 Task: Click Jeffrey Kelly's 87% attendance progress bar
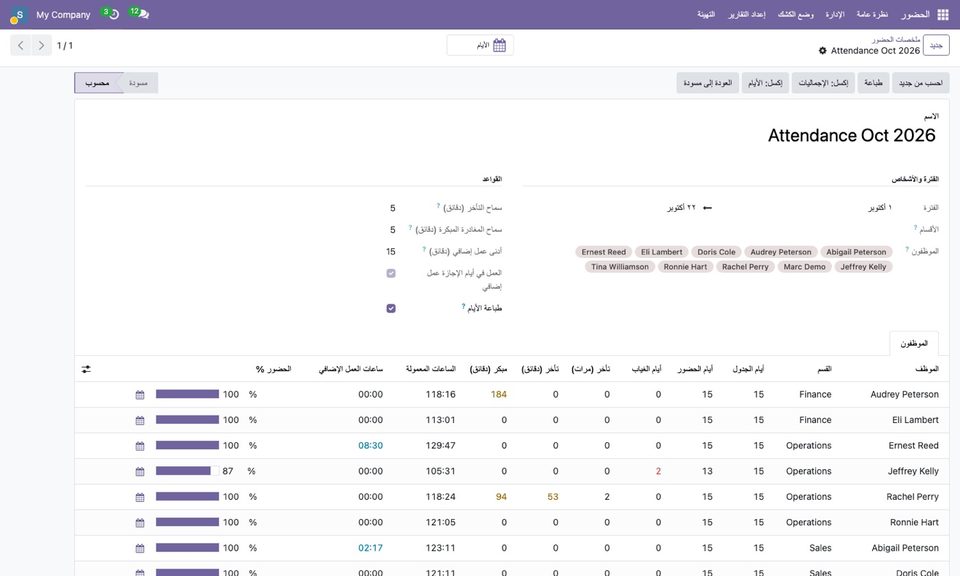[x=187, y=471]
